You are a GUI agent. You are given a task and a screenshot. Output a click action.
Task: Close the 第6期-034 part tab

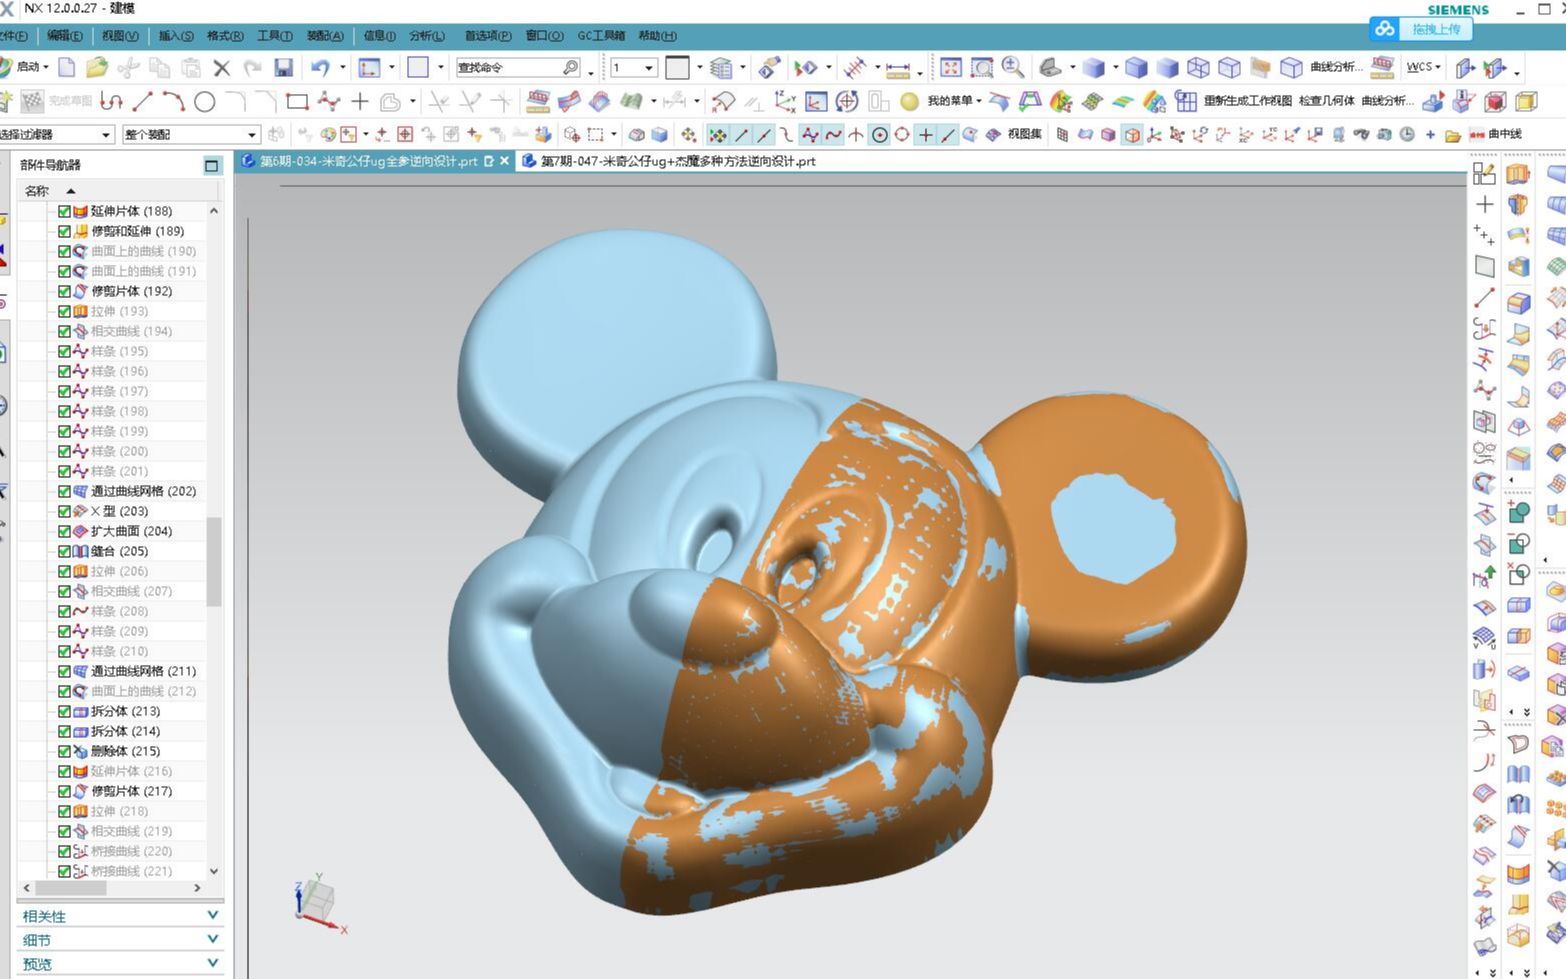point(505,161)
